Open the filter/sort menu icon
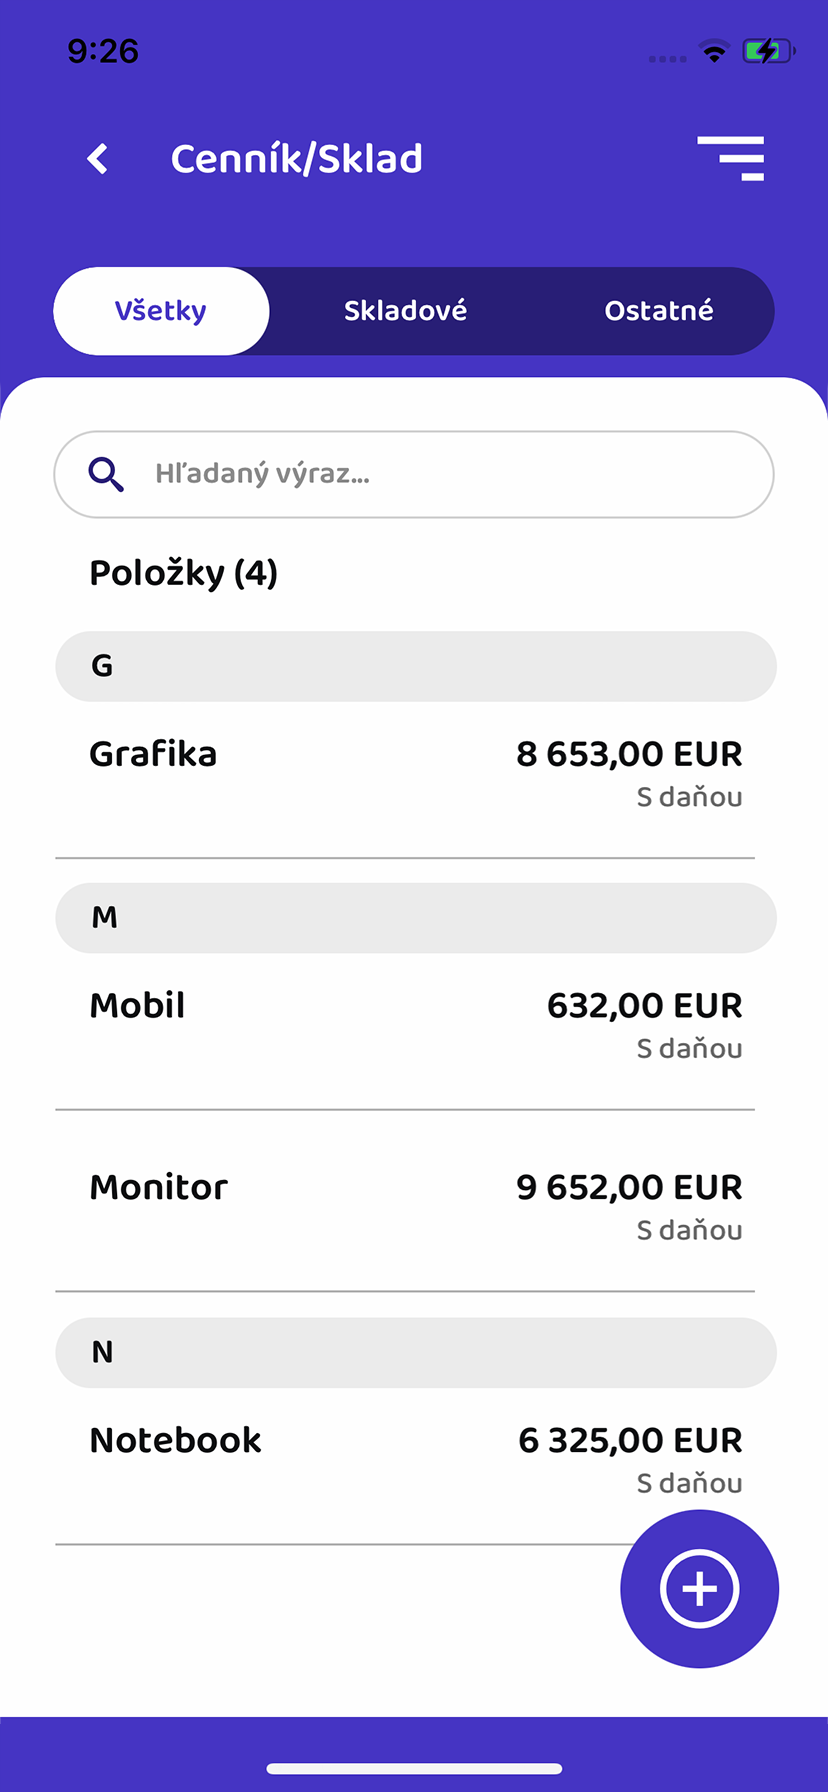The image size is (828, 1792). pyautogui.click(x=731, y=158)
